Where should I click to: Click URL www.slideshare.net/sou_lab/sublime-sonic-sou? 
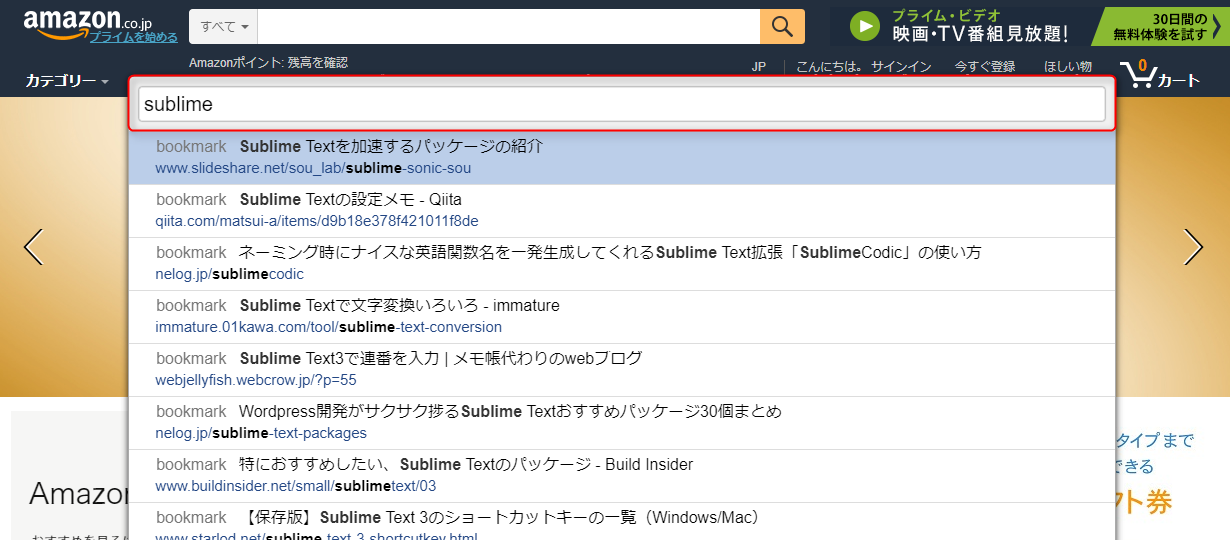(313, 168)
